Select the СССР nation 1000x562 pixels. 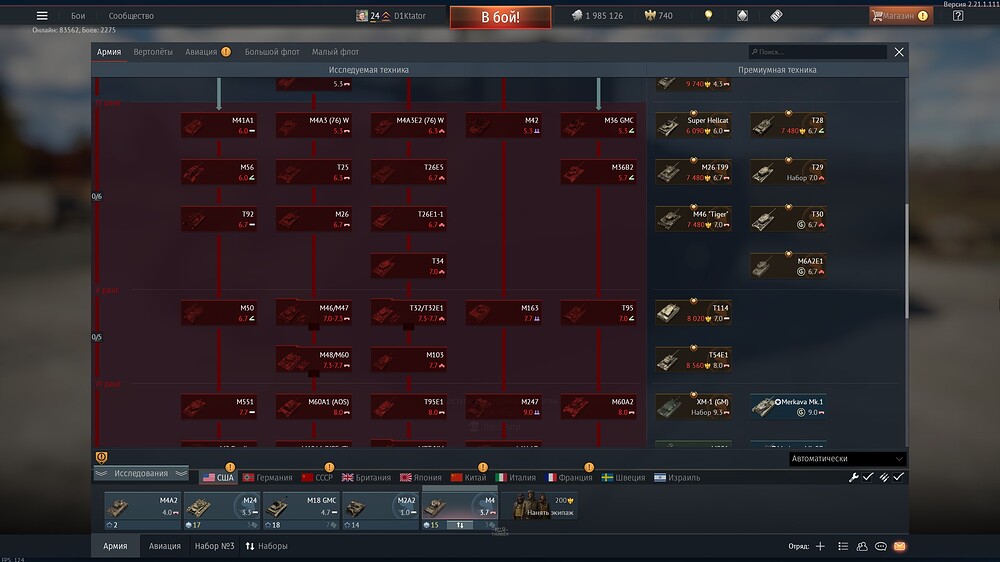point(317,477)
